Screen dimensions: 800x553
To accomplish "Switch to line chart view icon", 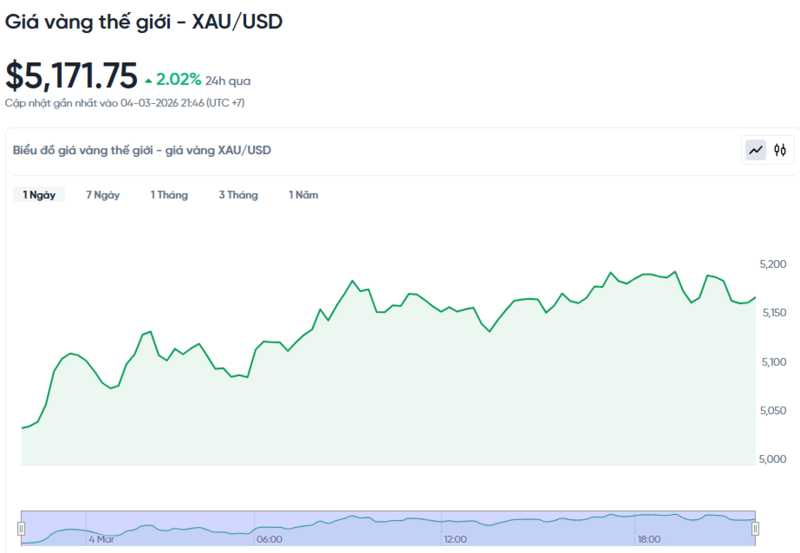I will (x=756, y=151).
